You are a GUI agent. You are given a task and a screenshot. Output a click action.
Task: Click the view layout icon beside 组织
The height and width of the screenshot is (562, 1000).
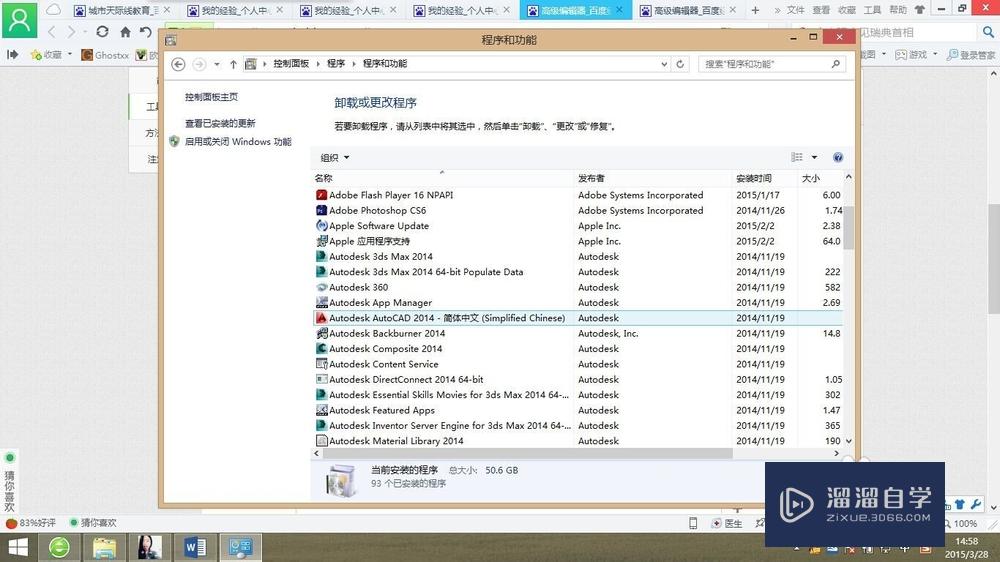797,157
